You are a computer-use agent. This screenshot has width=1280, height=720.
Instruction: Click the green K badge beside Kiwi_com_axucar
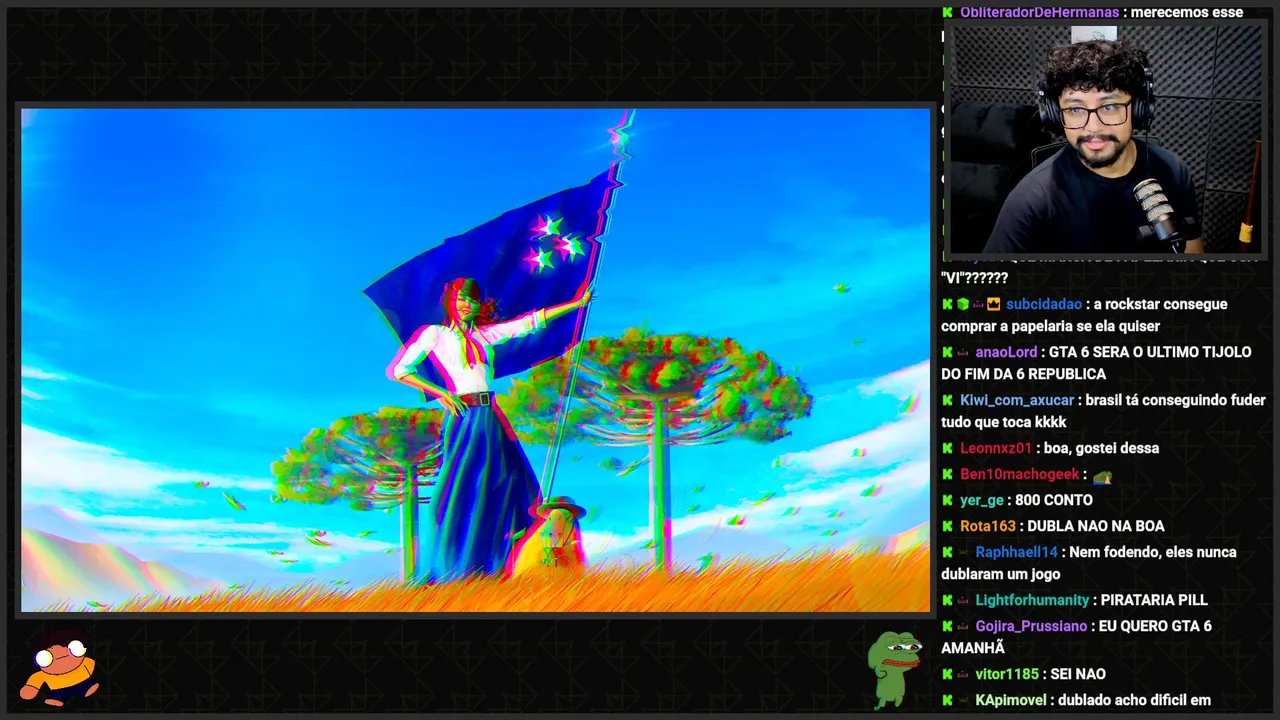click(947, 400)
